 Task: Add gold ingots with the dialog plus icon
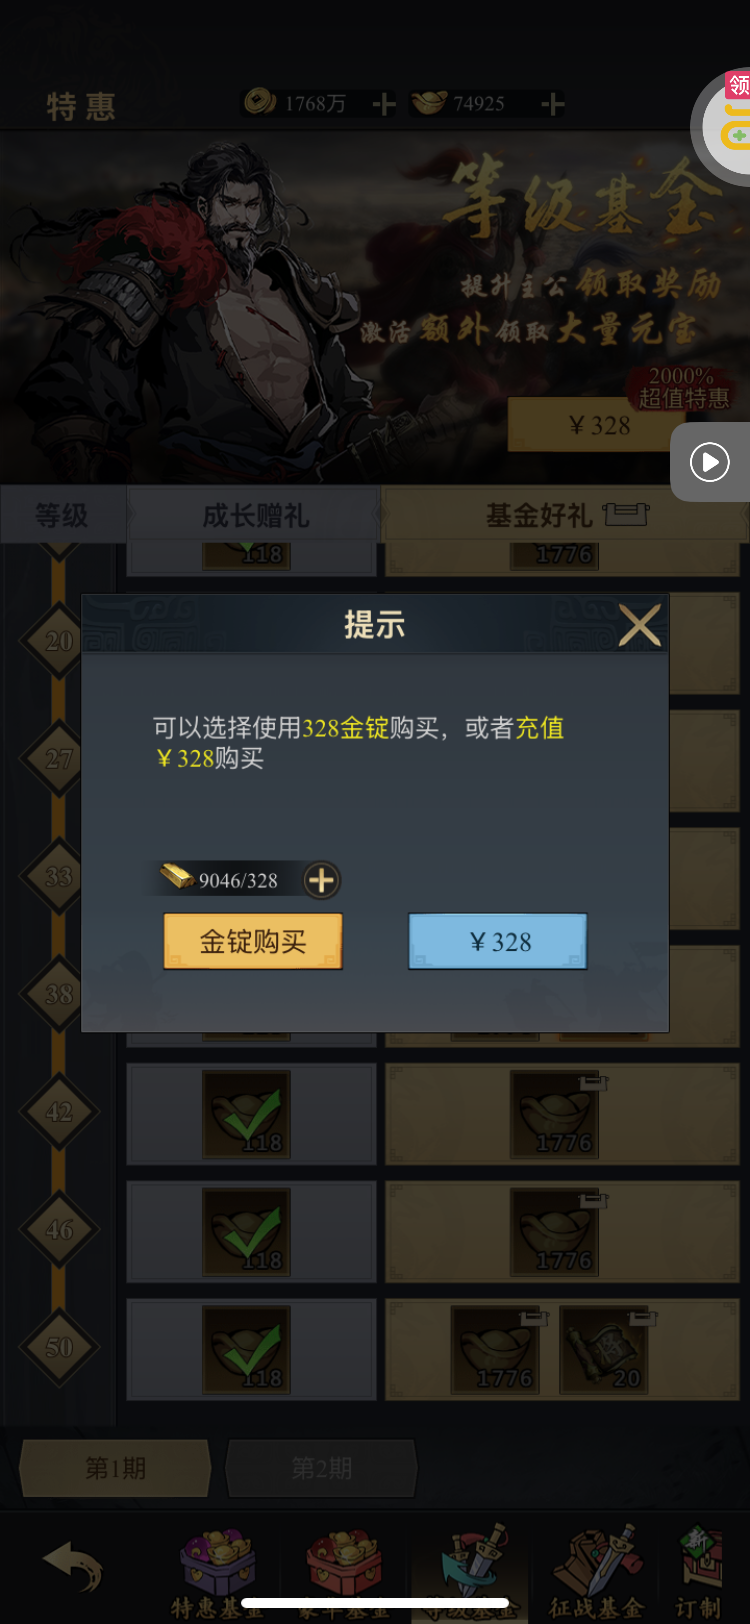pos(321,880)
